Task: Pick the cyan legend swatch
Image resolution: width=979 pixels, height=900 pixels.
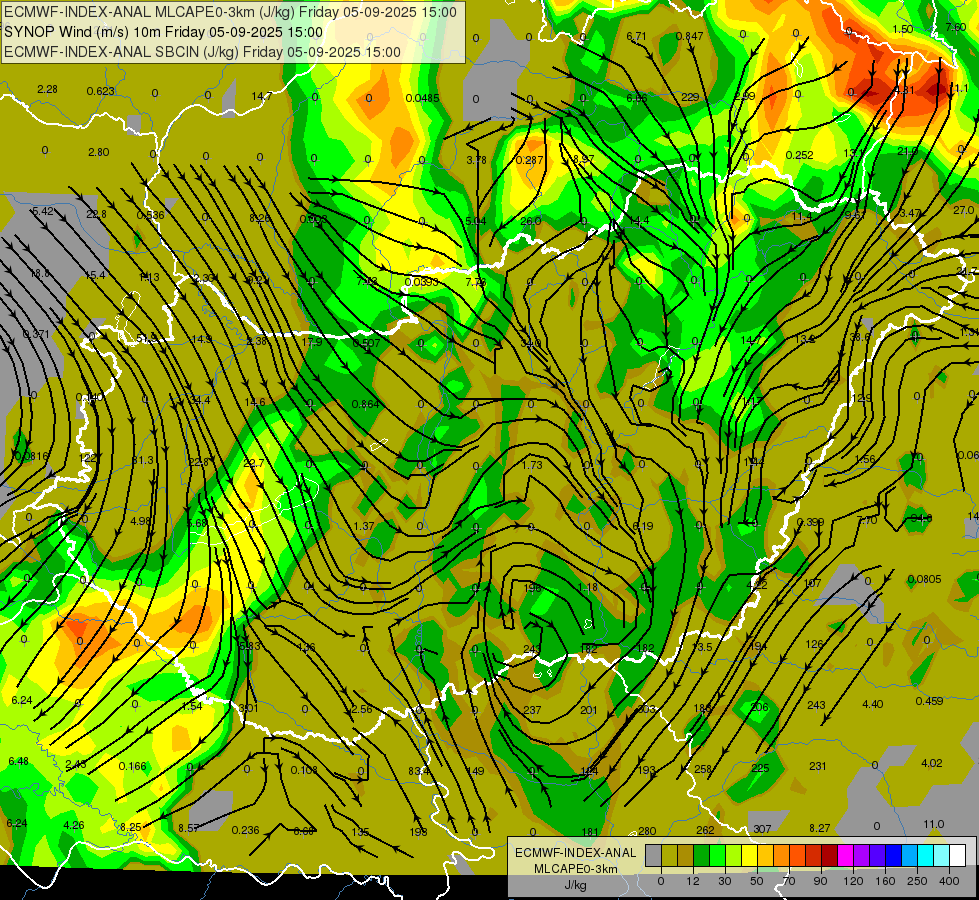Action: tap(925, 856)
